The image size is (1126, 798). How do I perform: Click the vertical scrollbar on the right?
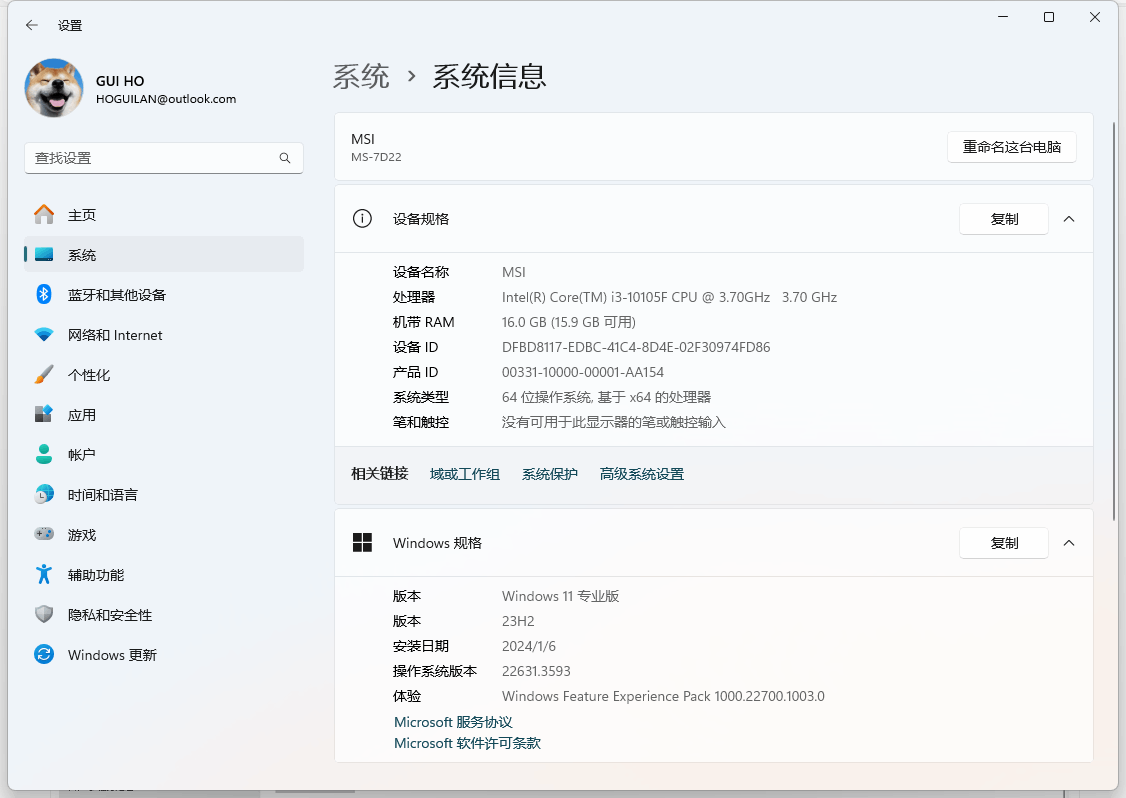(1114, 320)
